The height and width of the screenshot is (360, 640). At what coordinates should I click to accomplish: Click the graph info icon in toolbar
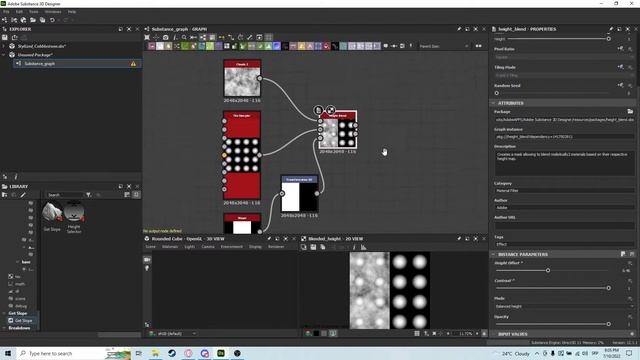pyautogui.click(x=175, y=38)
